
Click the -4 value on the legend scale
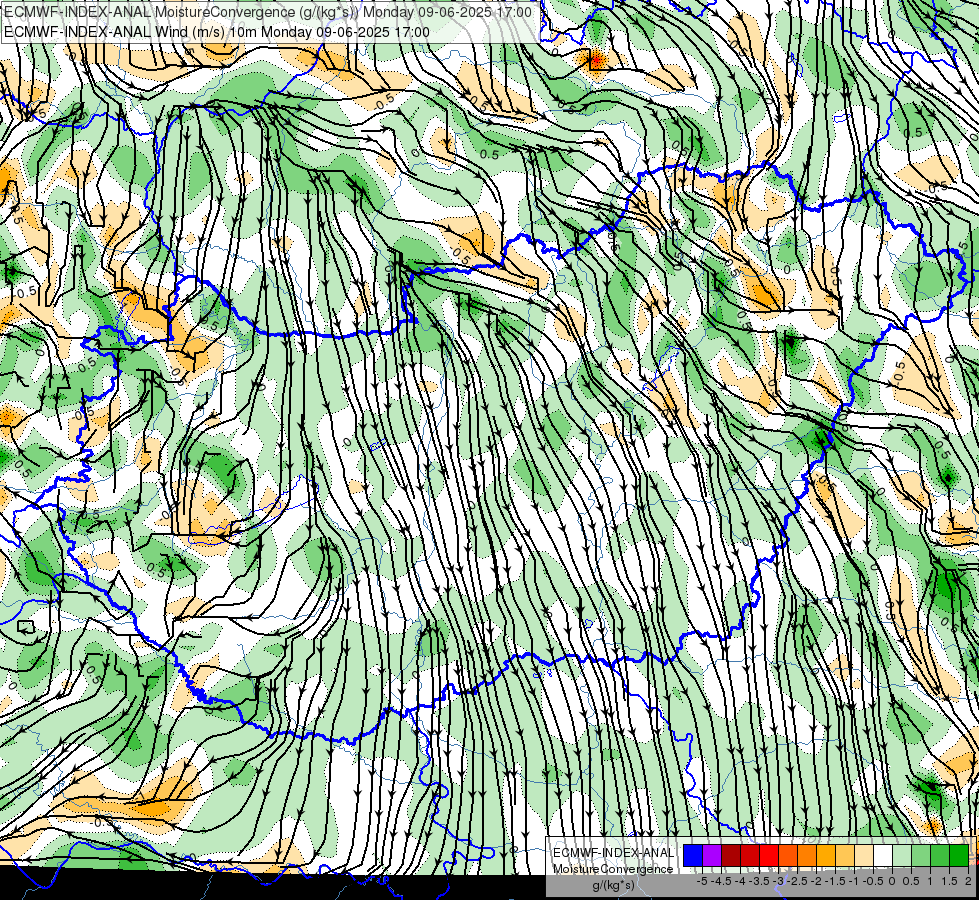(740, 881)
